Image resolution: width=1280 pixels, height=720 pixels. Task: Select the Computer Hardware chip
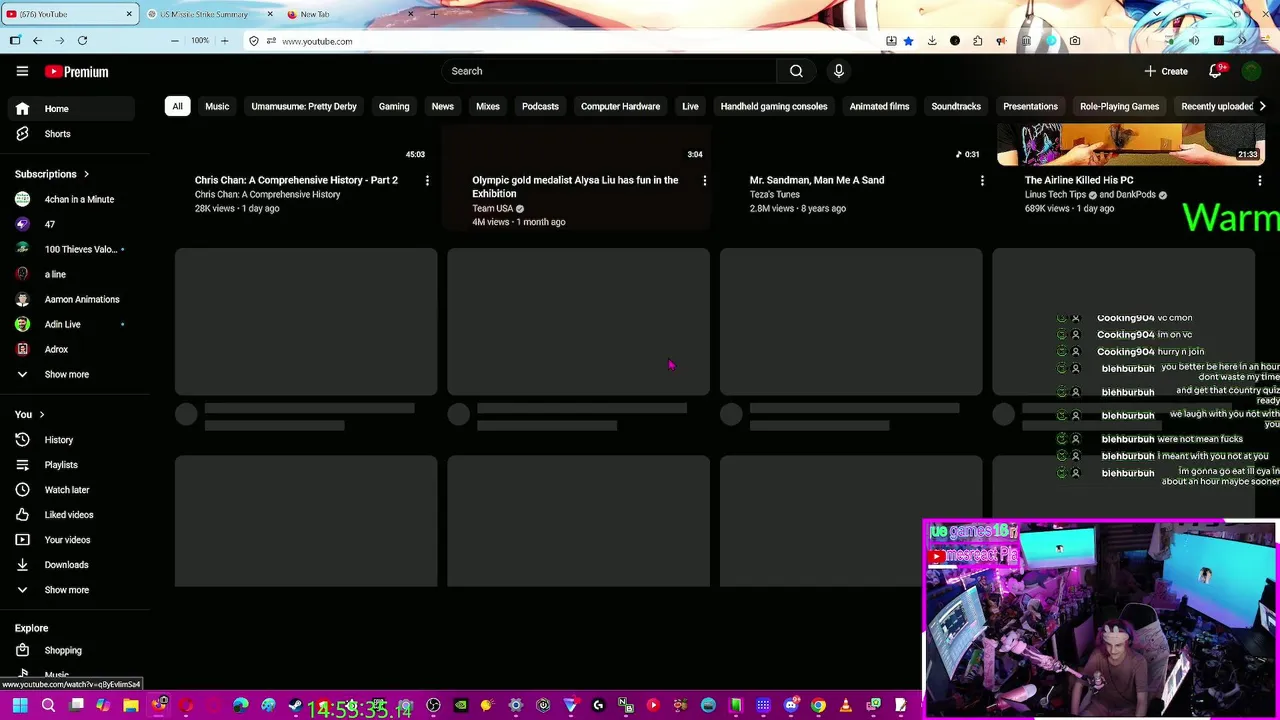tap(620, 106)
